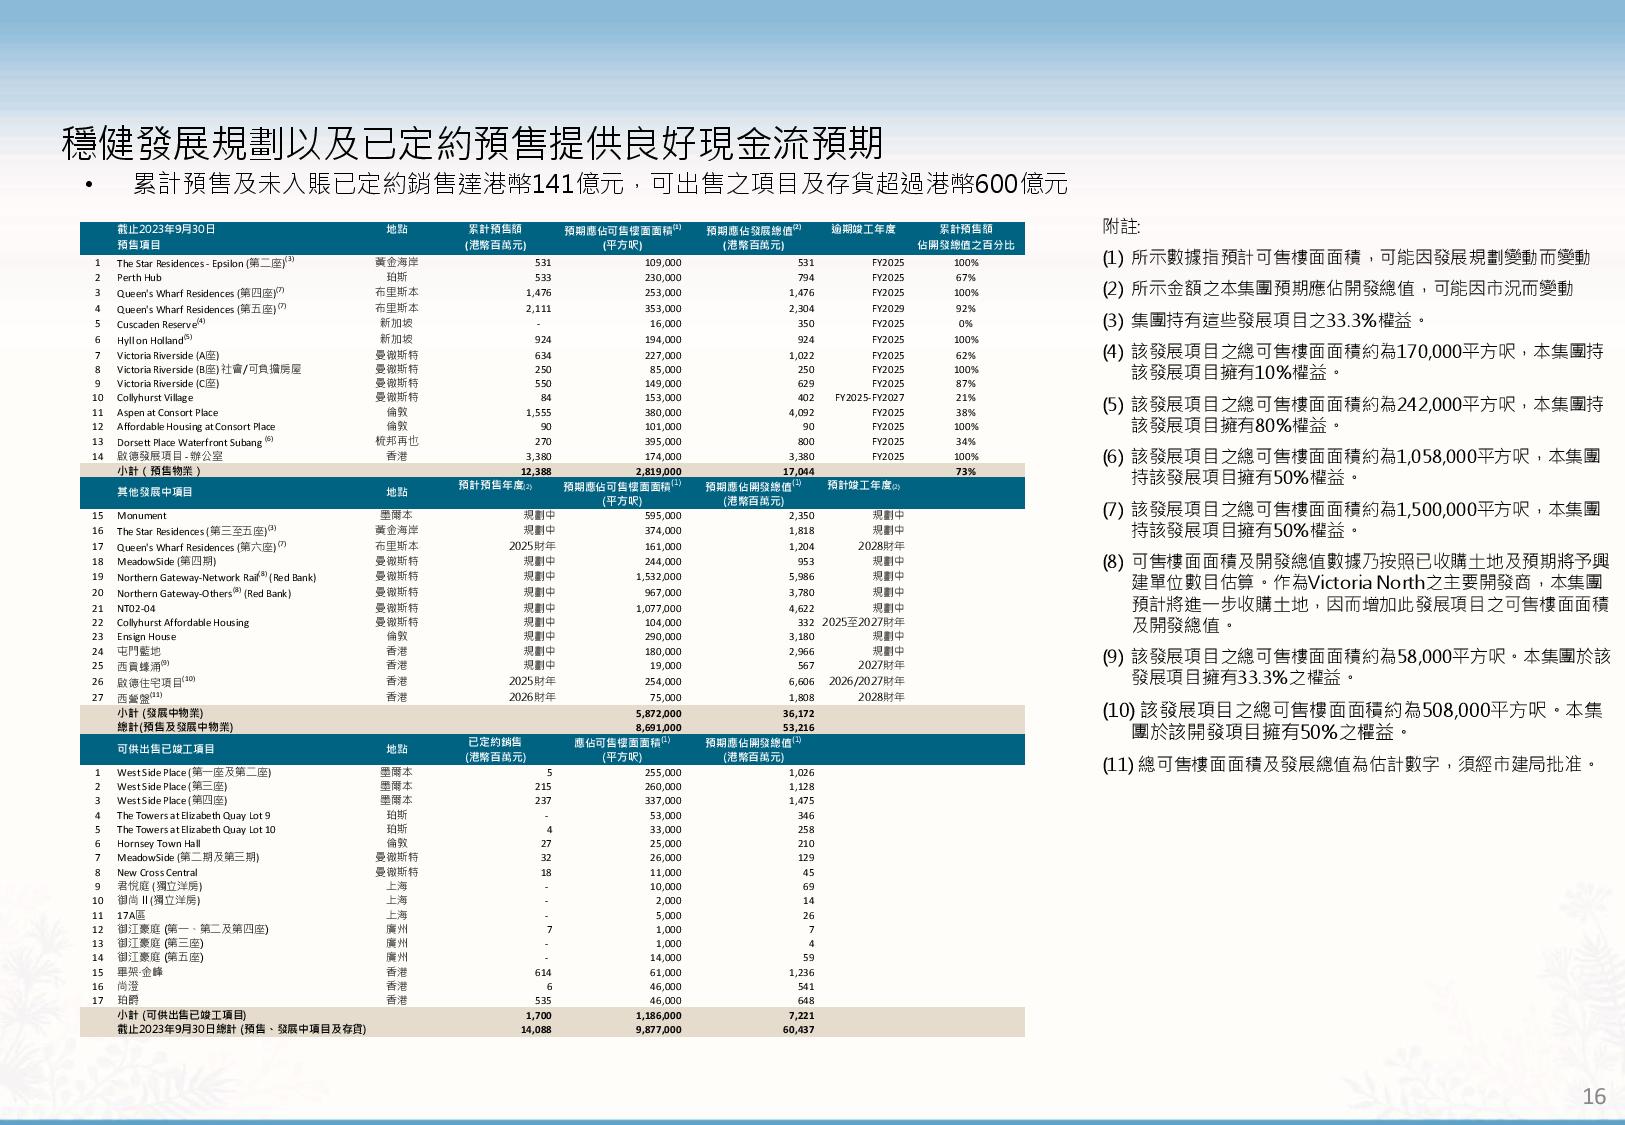Click the 小計（預售物業）subtotal label

pyautogui.click(x=158, y=470)
